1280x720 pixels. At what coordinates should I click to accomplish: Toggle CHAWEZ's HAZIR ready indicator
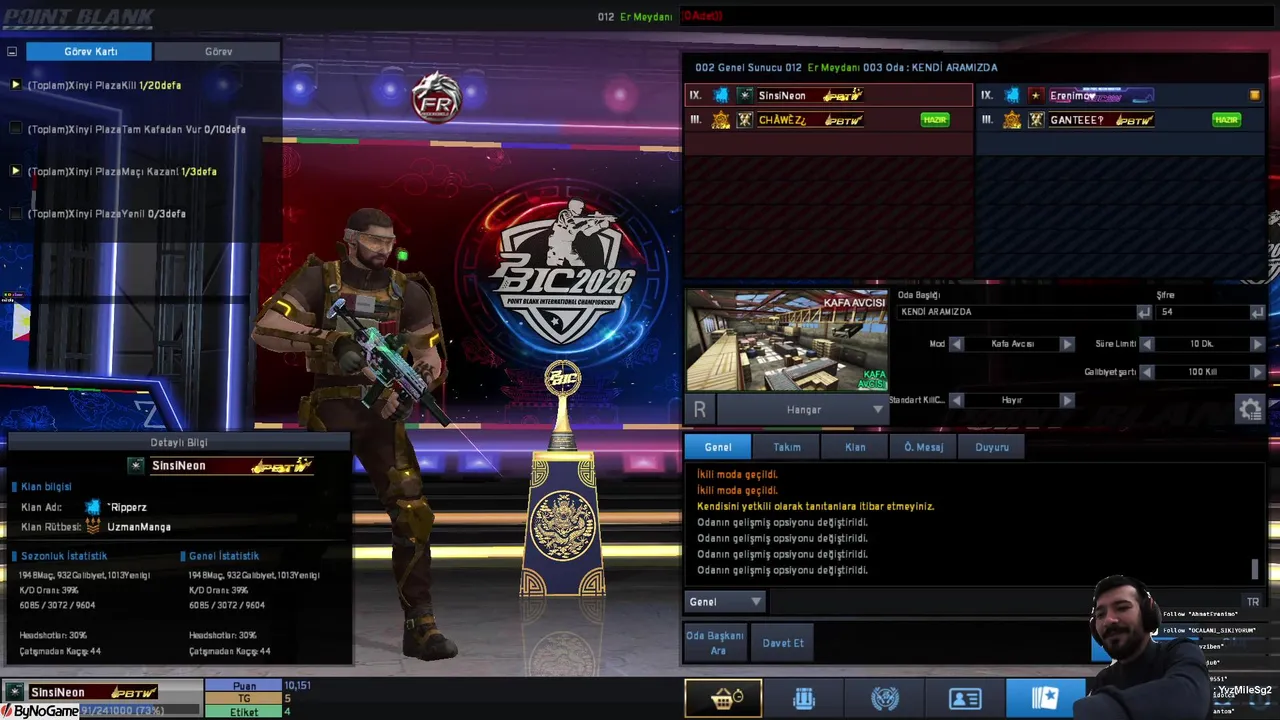click(x=935, y=120)
